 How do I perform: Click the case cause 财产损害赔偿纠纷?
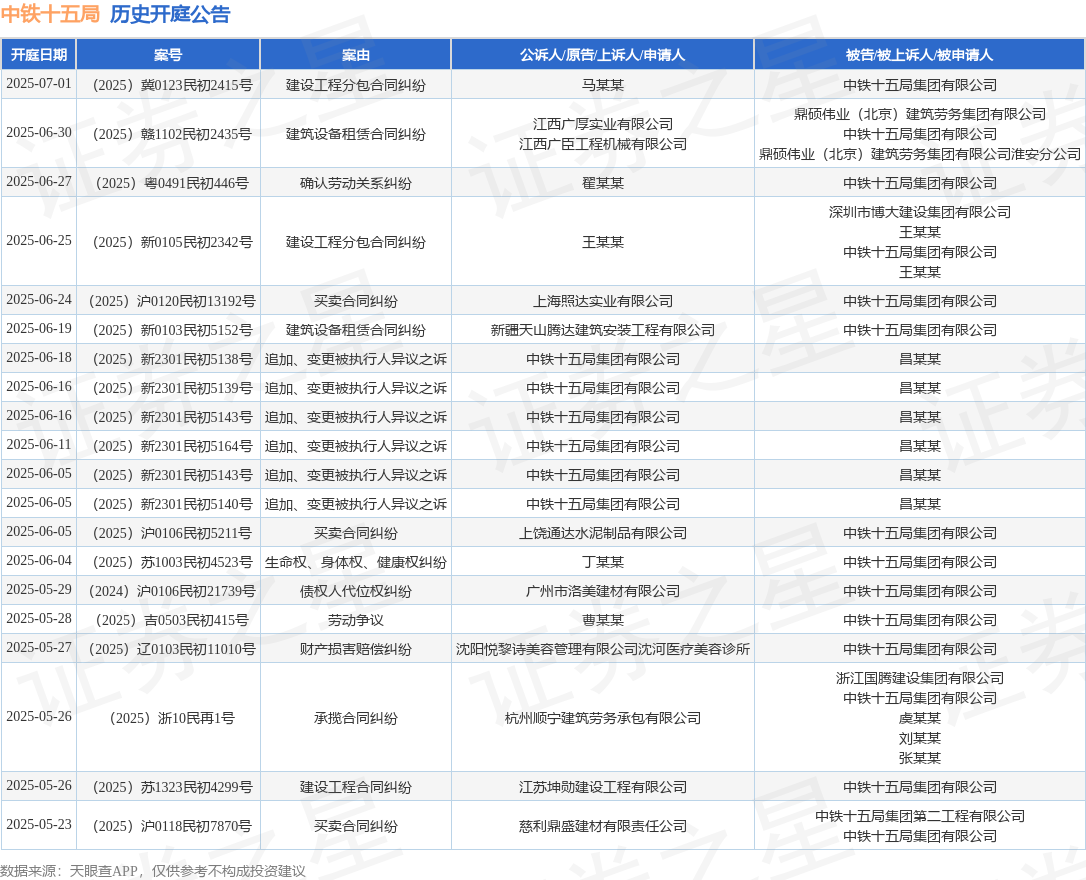[356, 650]
